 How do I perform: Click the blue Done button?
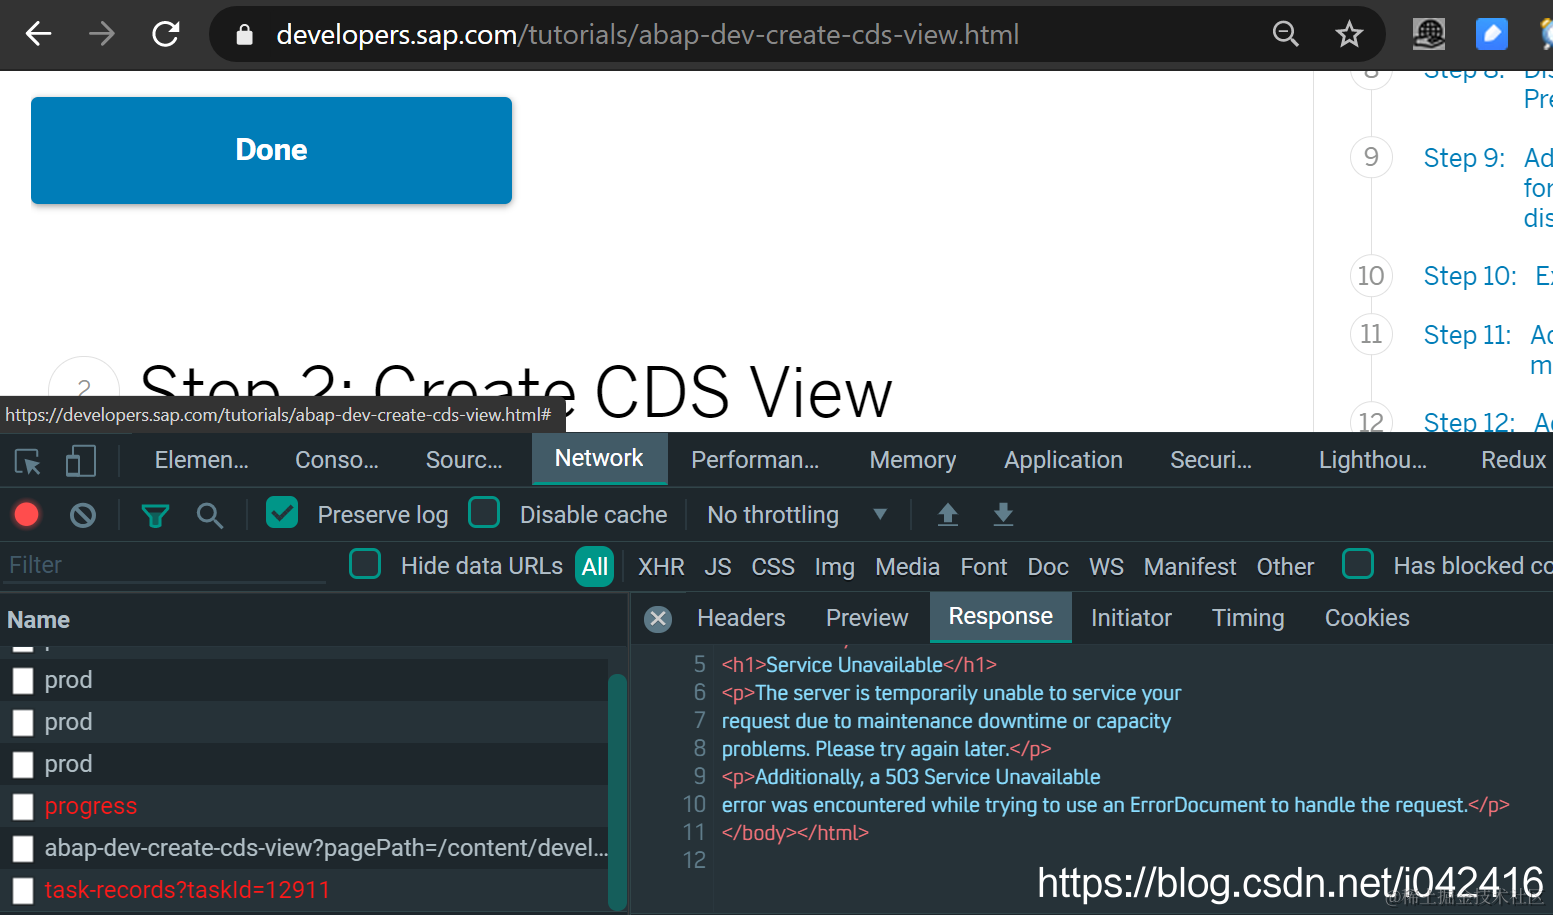tap(271, 150)
